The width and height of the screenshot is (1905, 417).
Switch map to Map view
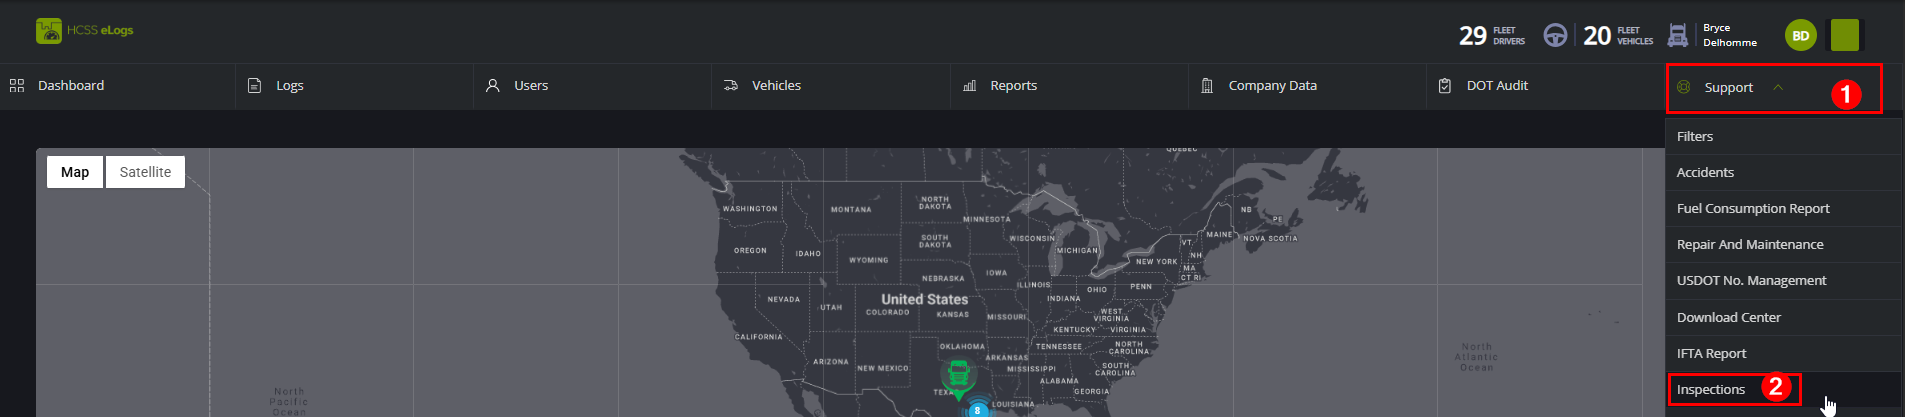[x=75, y=172]
